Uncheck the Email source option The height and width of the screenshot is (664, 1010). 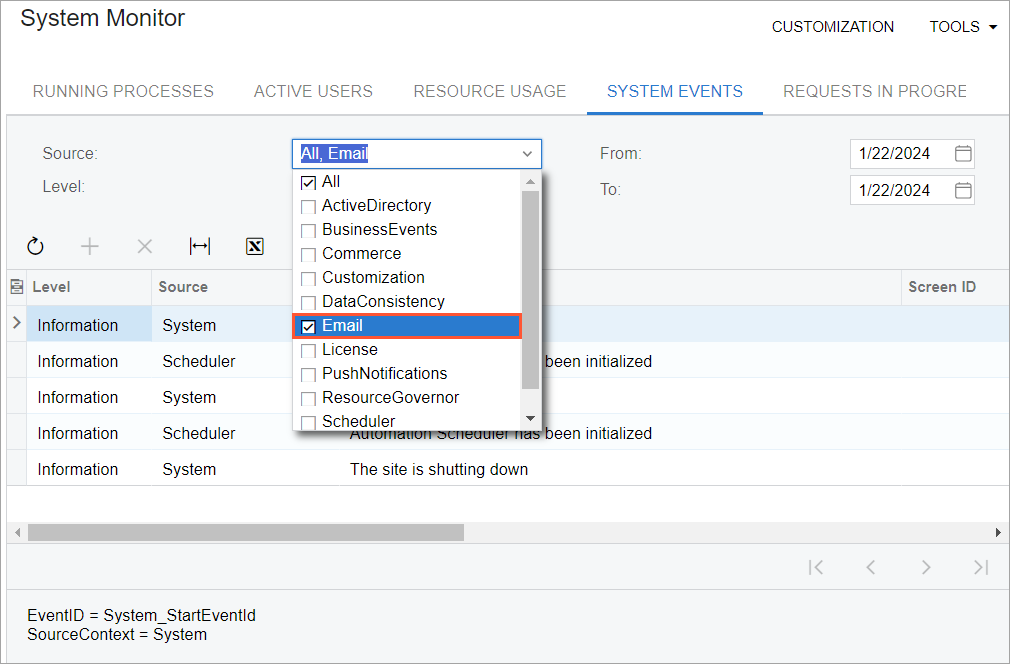(309, 327)
